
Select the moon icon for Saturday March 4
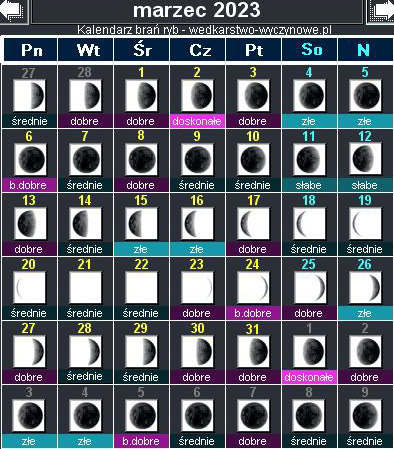(x=309, y=96)
